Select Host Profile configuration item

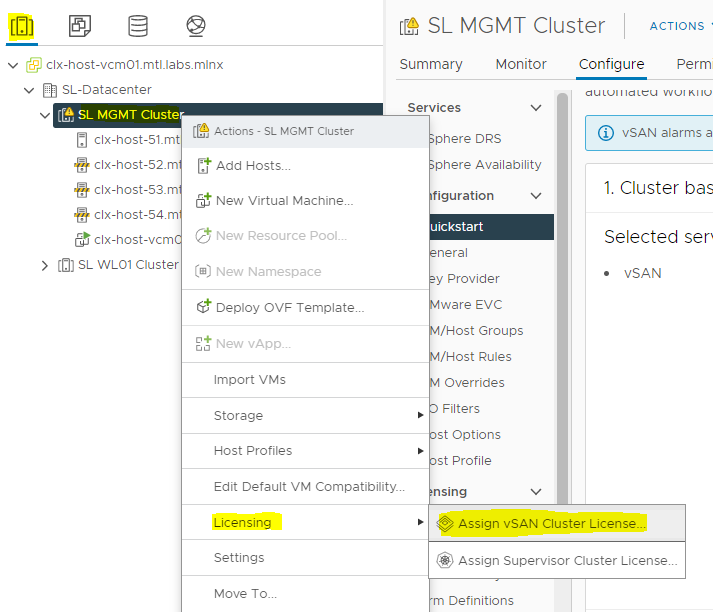[x=461, y=461]
